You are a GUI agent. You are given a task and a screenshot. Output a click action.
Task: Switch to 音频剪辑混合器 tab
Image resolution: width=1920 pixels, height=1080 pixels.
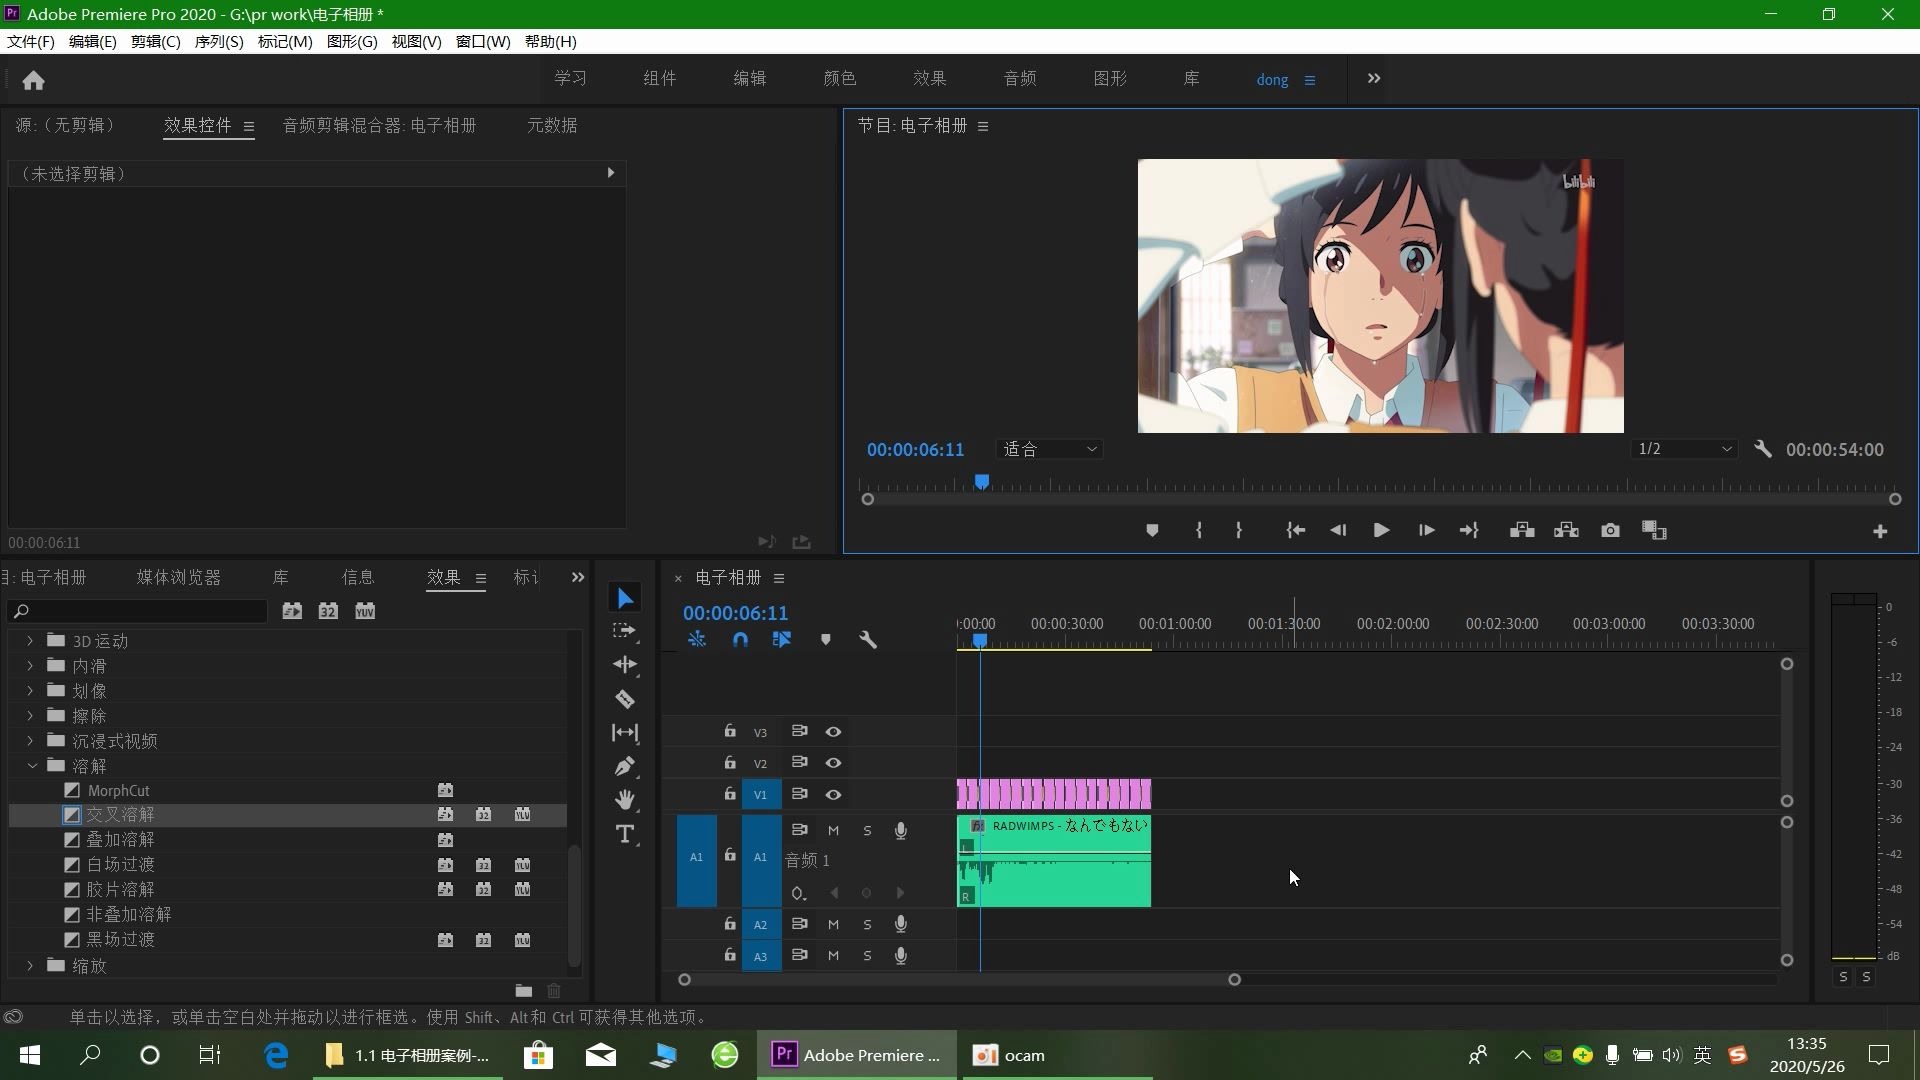[379, 125]
